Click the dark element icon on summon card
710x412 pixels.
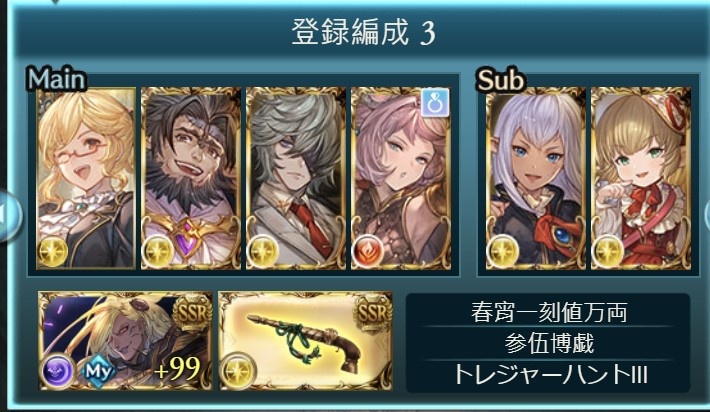(59, 371)
